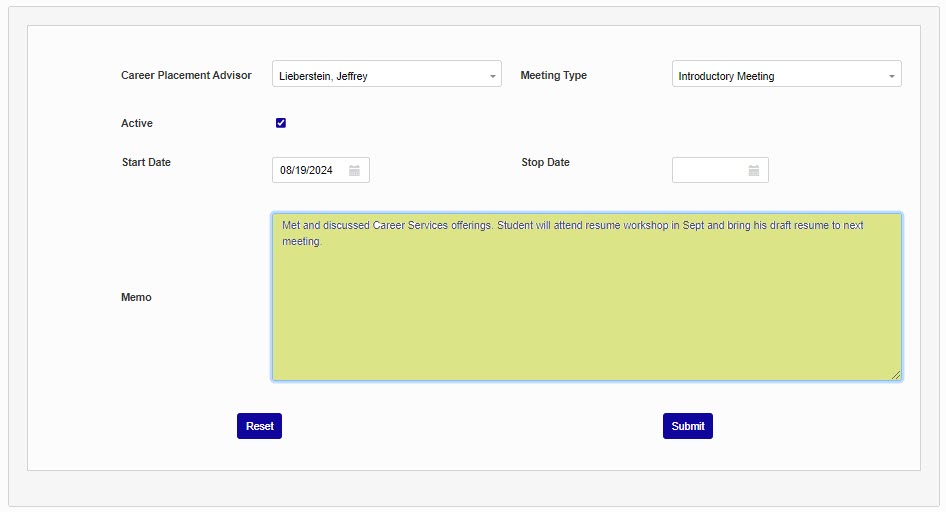The height and width of the screenshot is (512, 946).
Task: Submit the meeting form
Action: click(x=687, y=426)
